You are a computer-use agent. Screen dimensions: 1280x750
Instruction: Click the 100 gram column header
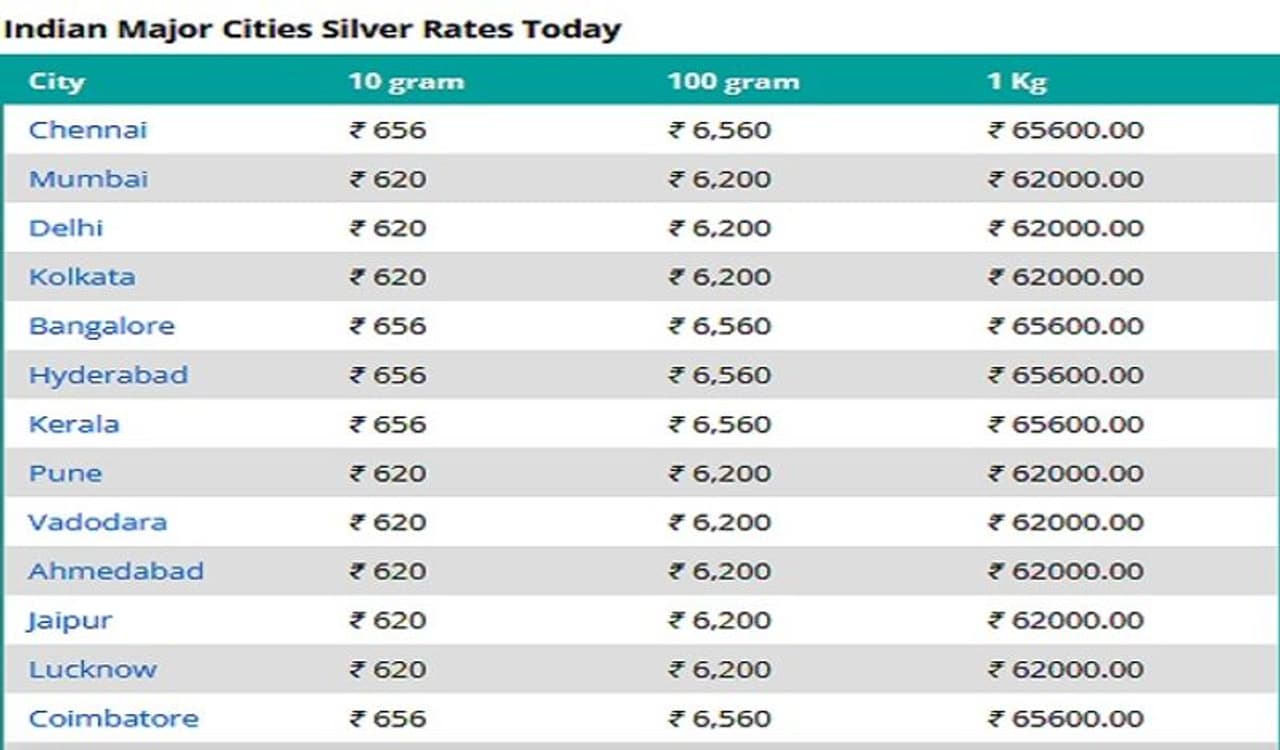pos(733,81)
